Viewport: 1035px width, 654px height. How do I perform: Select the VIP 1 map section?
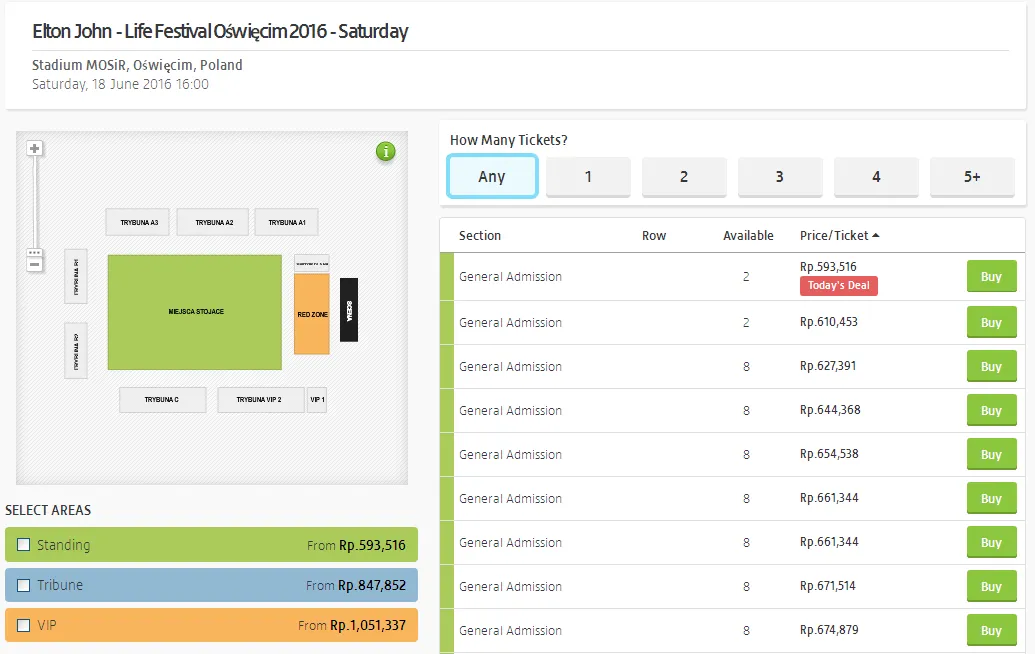(x=317, y=400)
